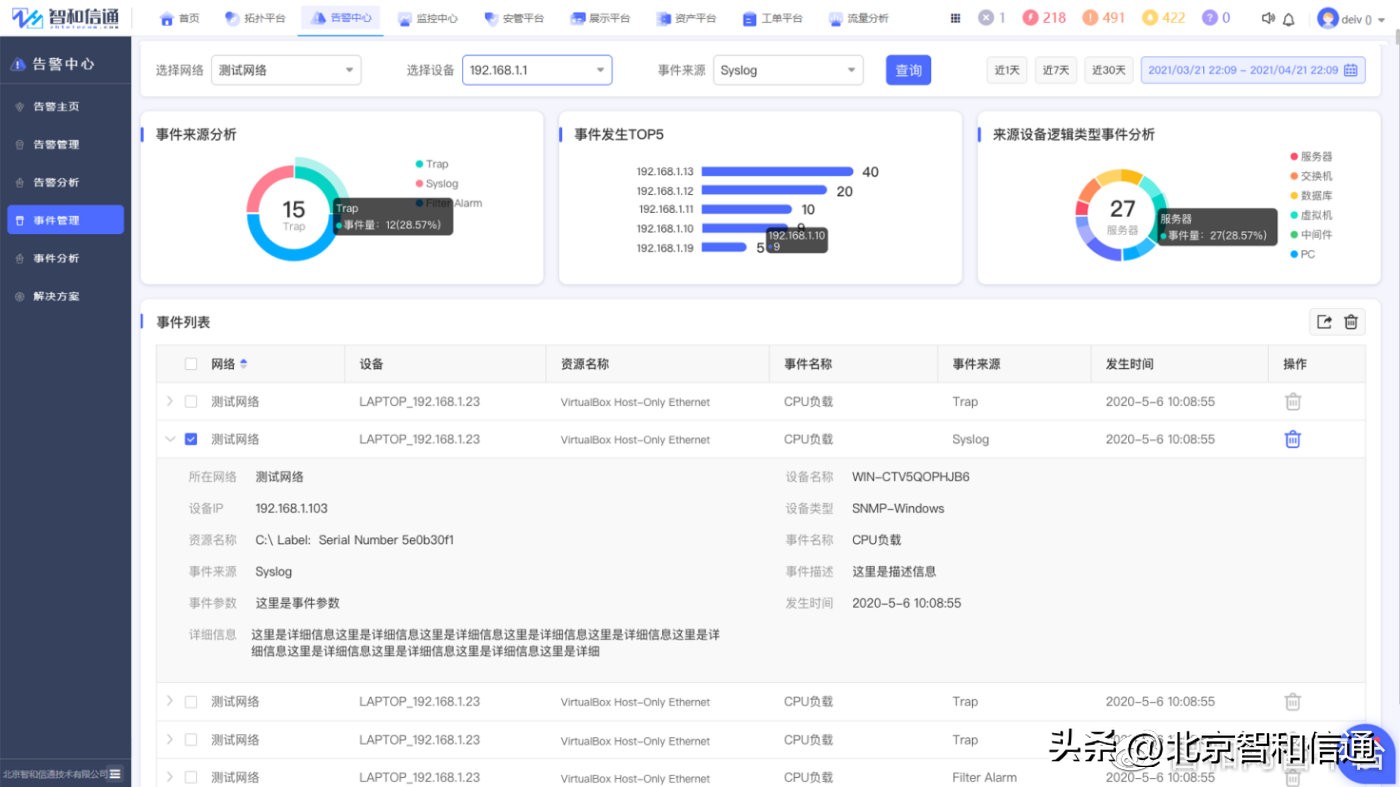
Task: Mute the speaker icon in the top bar
Action: click(1268, 16)
